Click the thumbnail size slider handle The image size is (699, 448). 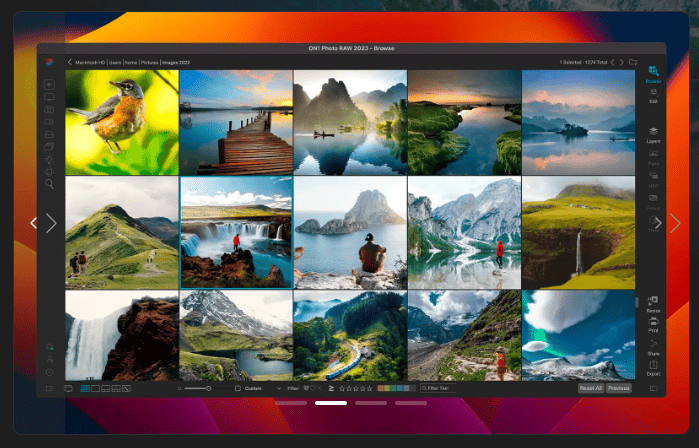click(x=208, y=388)
